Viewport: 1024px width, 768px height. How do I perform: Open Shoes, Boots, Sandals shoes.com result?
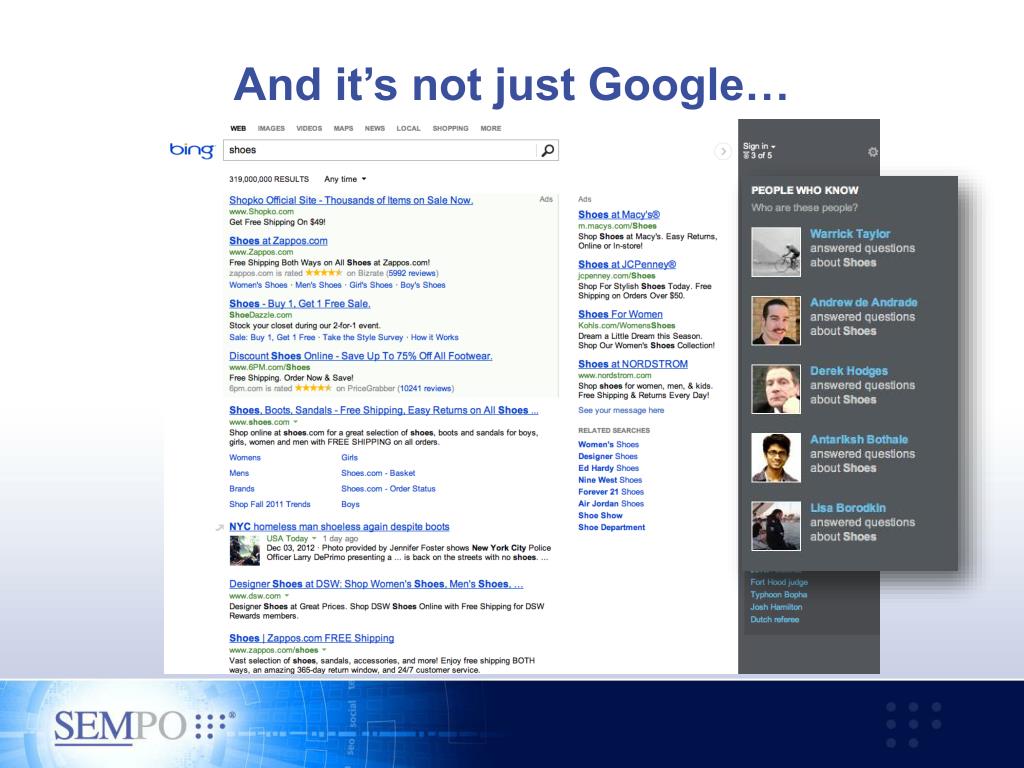pyautogui.click(x=384, y=410)
